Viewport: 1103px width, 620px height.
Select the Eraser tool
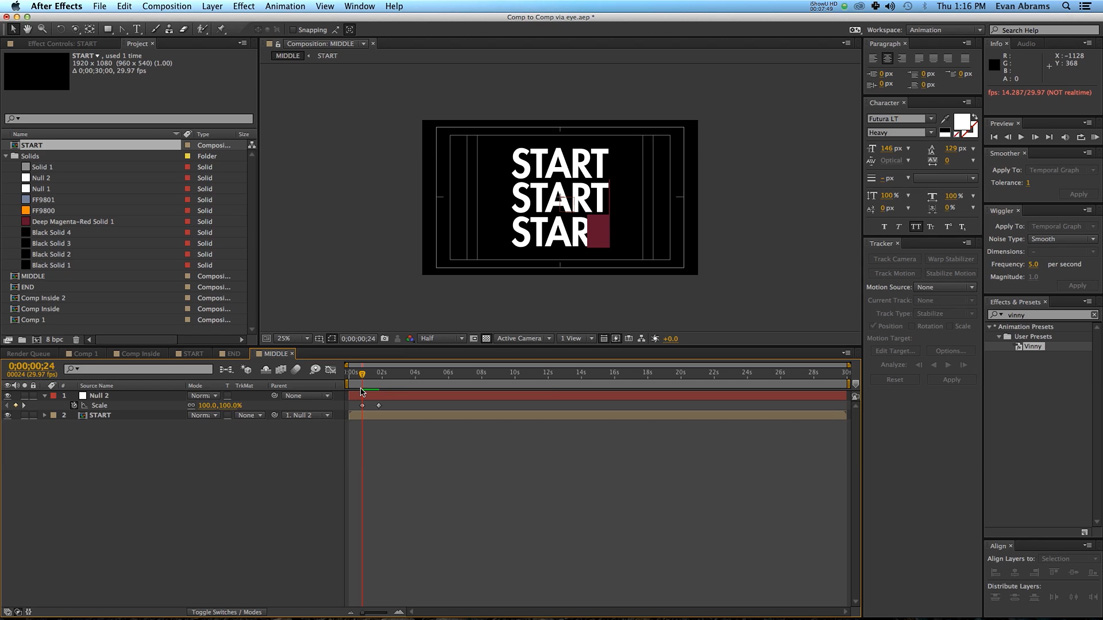184,29
